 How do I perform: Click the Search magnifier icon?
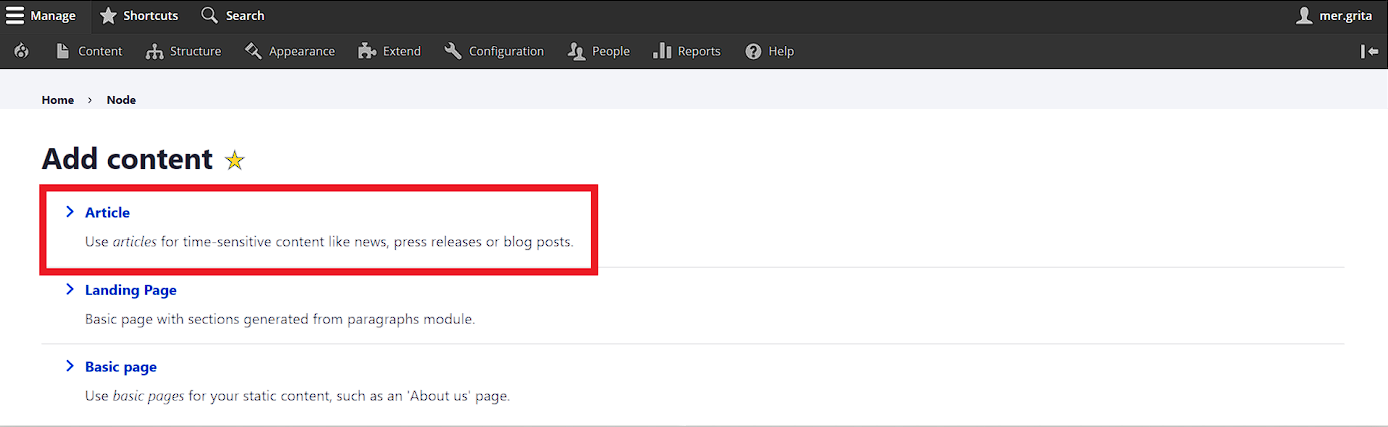(x=209, y=15)
